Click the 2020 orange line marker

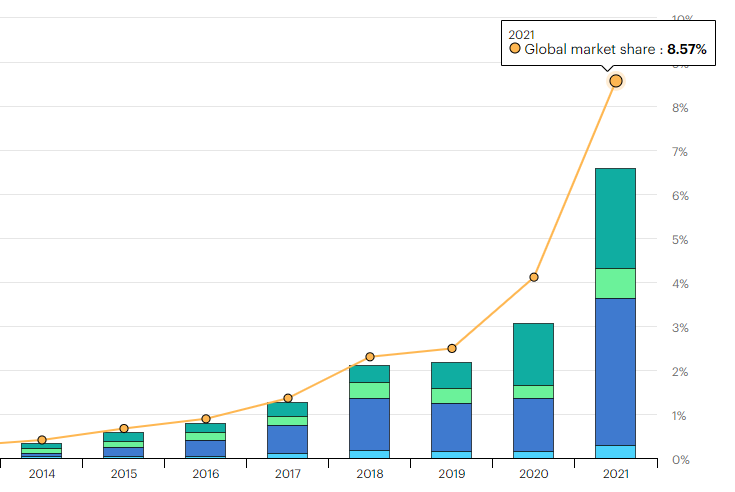[x=534, y=277]
